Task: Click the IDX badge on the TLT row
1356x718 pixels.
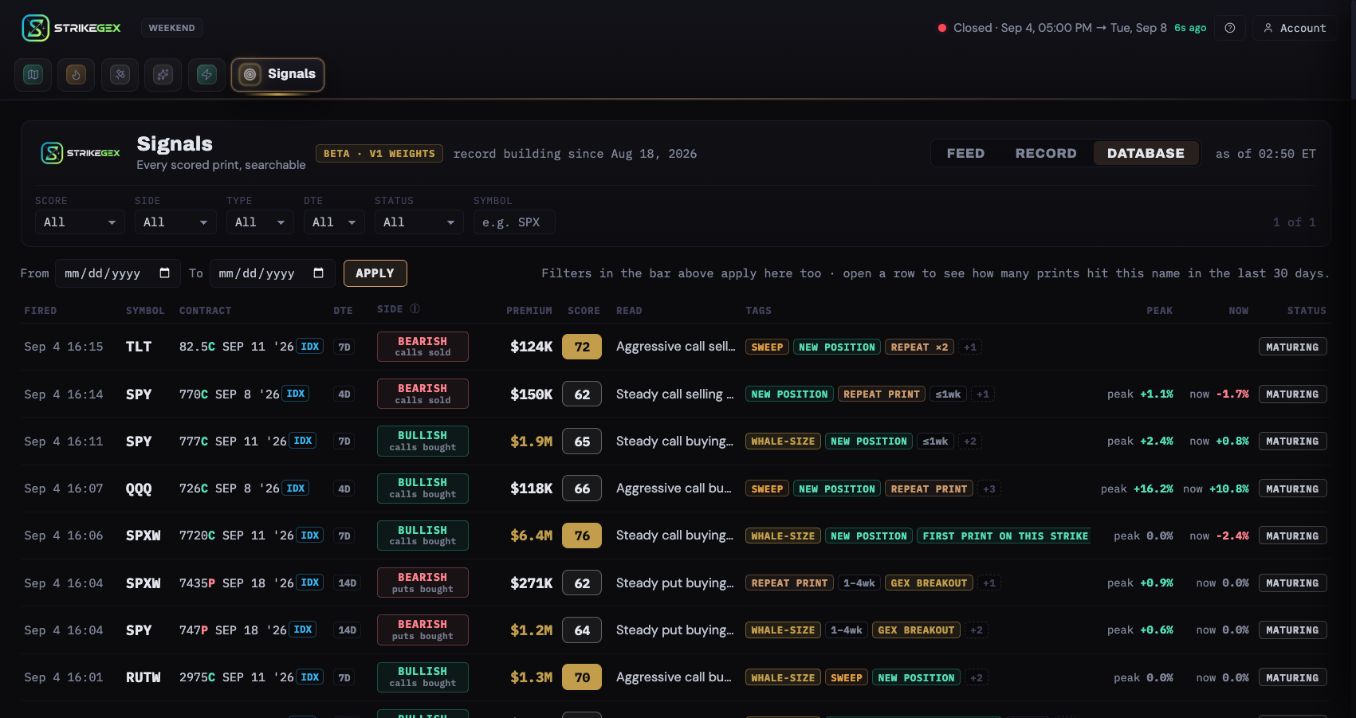Action: pyautogui.click(x=311, y=347)
